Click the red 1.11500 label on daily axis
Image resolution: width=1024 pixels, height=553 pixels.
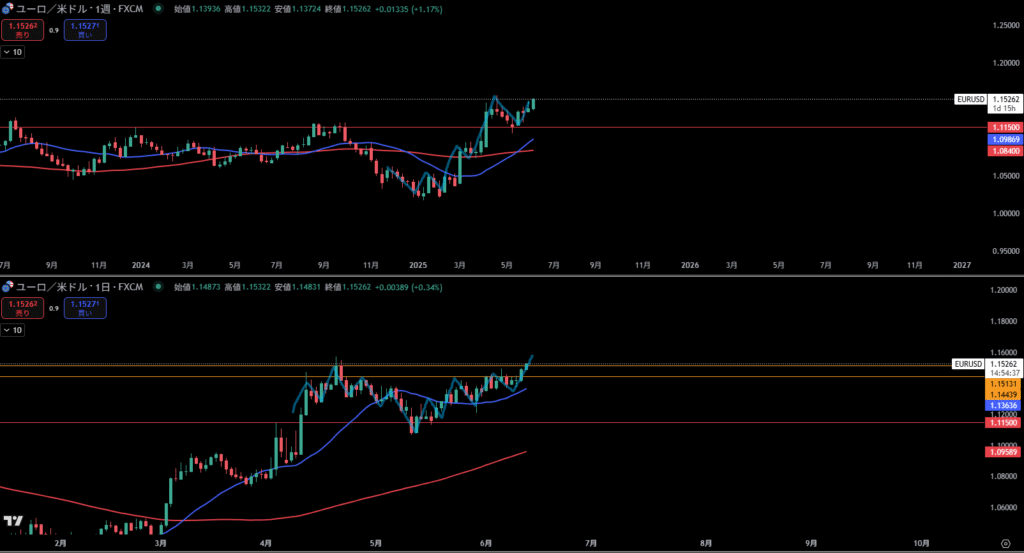[1003, 422]
